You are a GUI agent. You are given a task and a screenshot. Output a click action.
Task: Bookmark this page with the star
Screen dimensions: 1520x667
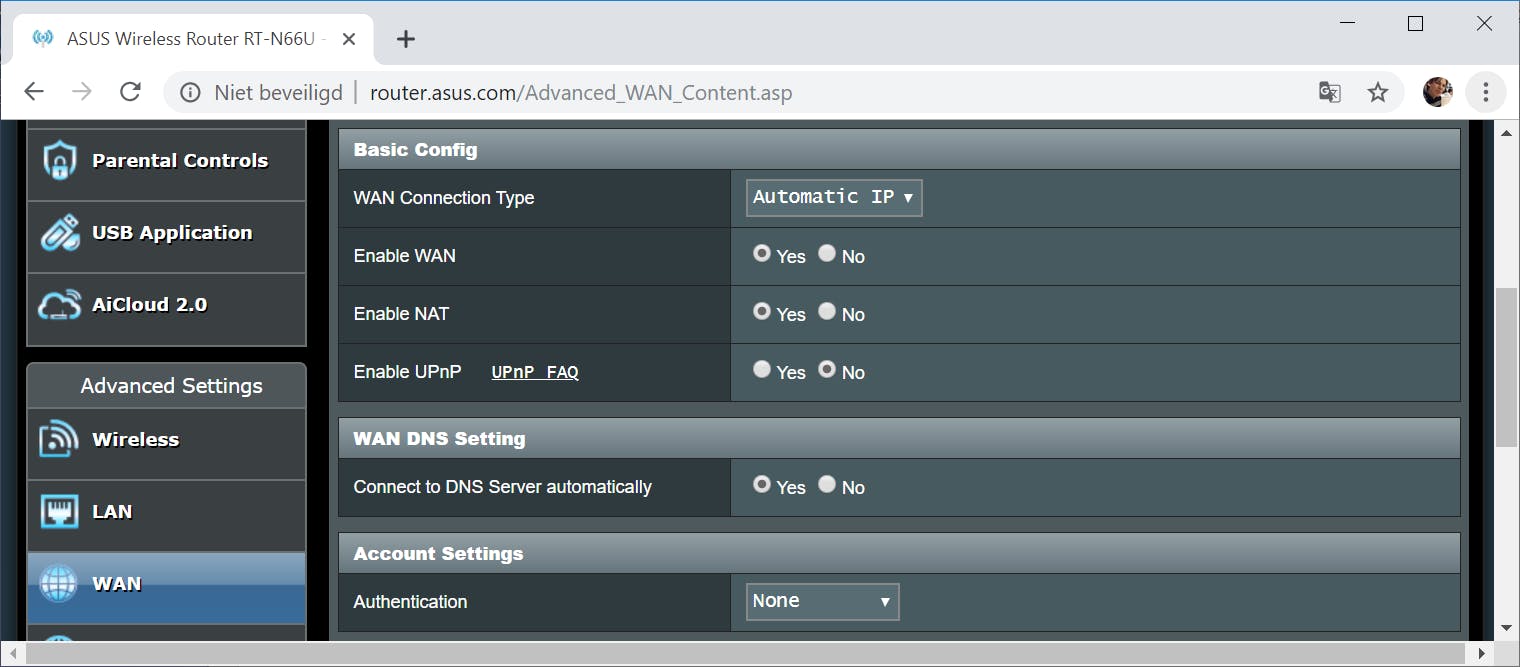pos(1378,93)
